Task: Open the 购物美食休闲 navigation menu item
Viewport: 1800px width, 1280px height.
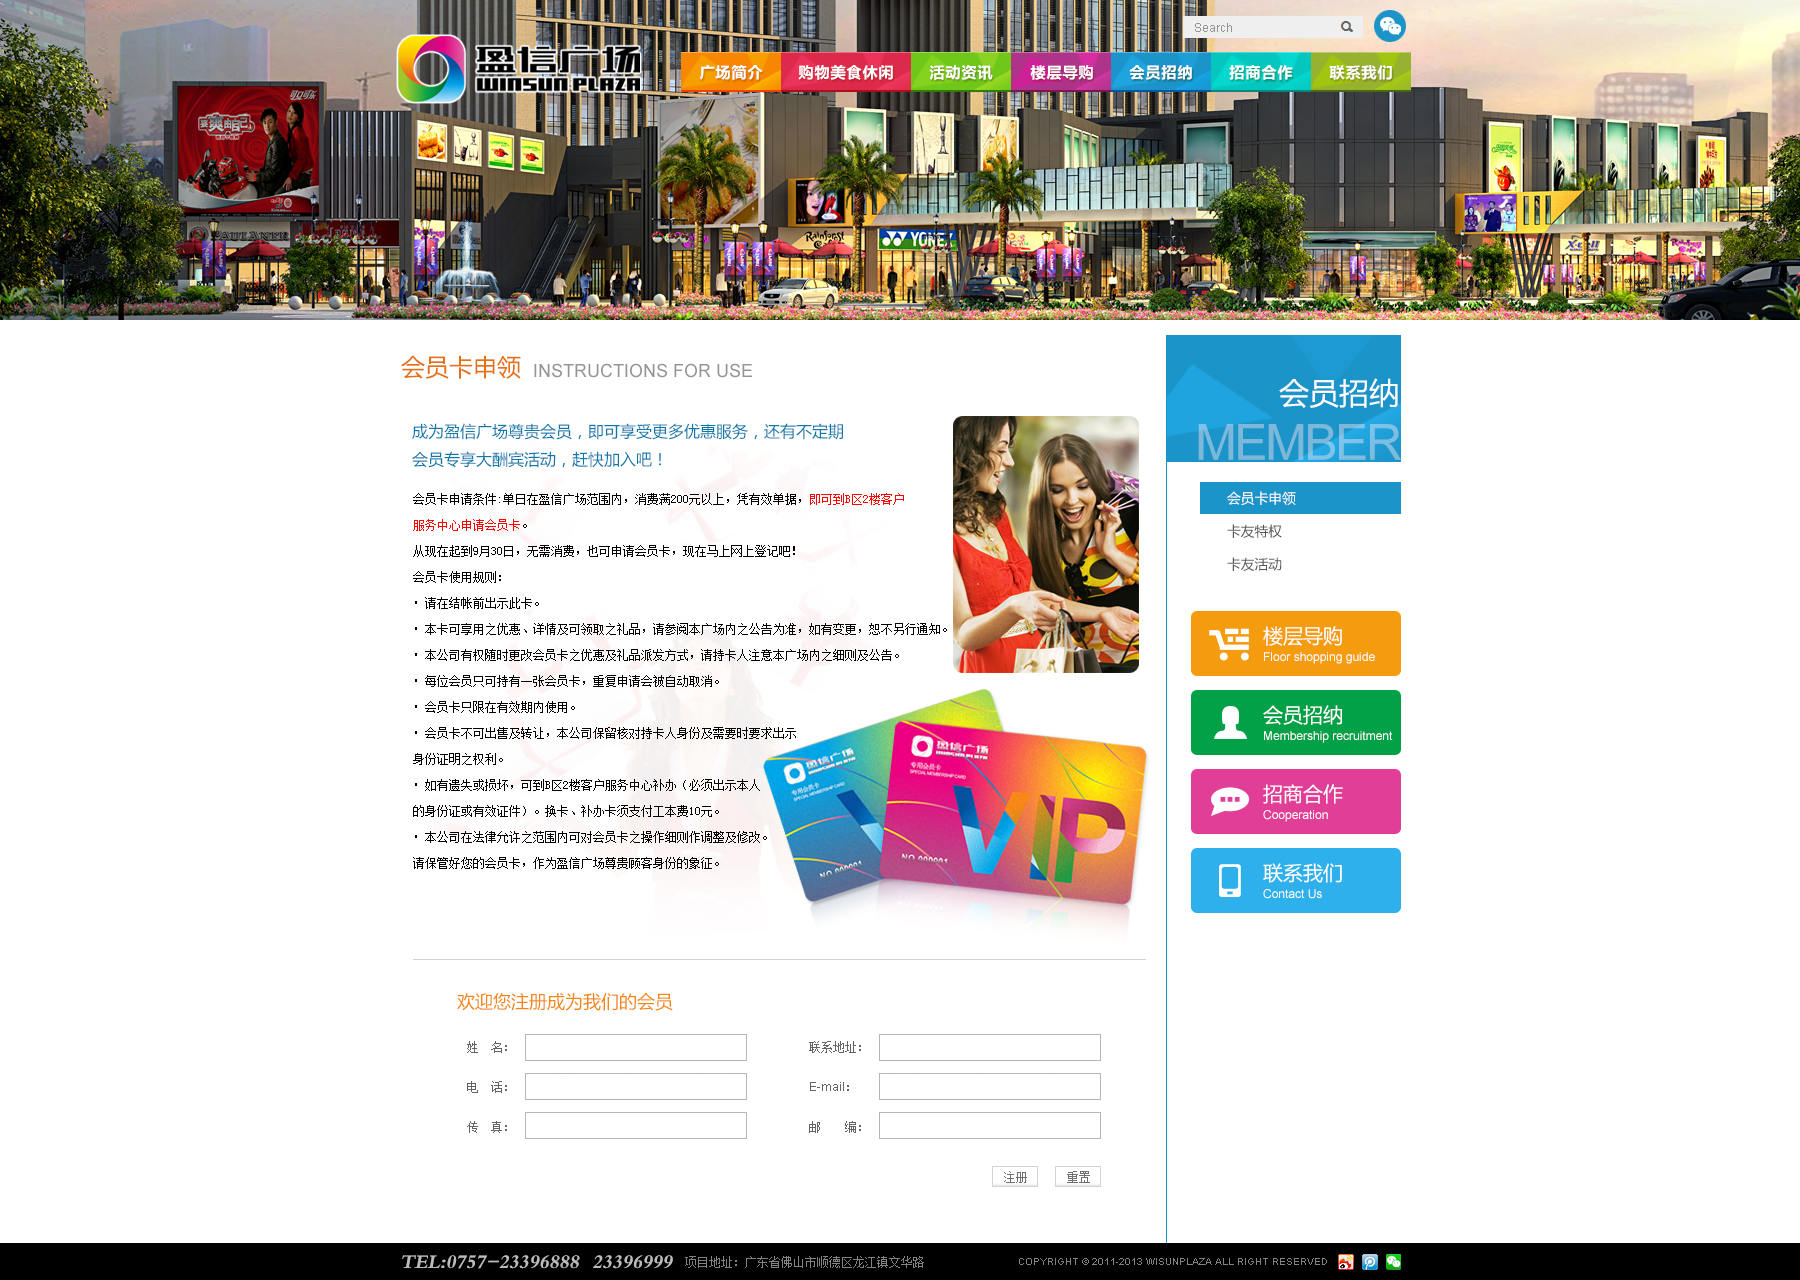Action: coord(845,72)
